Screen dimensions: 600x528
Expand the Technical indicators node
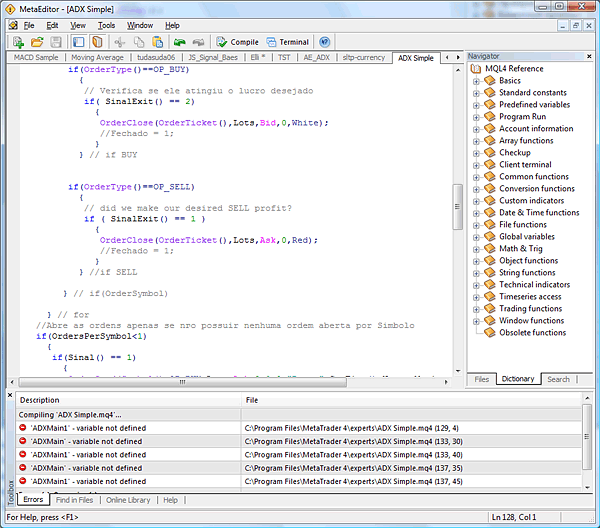click(x=476, y=285)
